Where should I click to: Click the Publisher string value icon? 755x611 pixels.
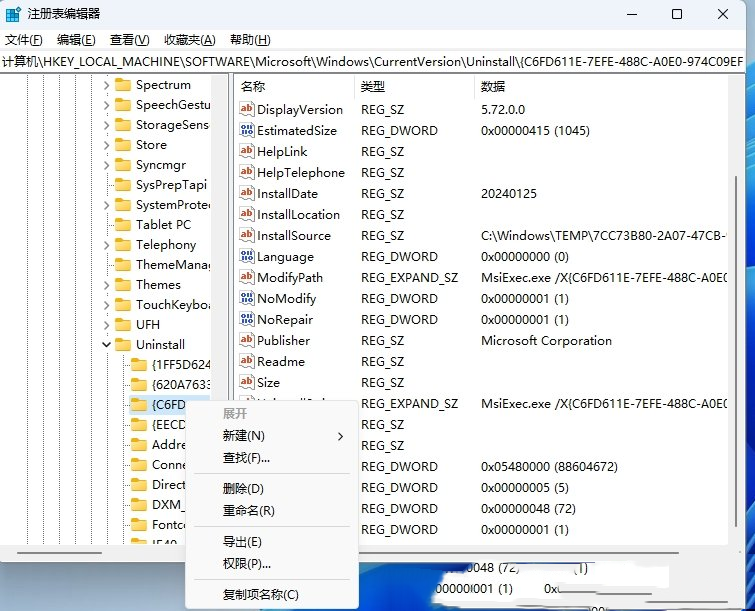click(x=247, y=340)
